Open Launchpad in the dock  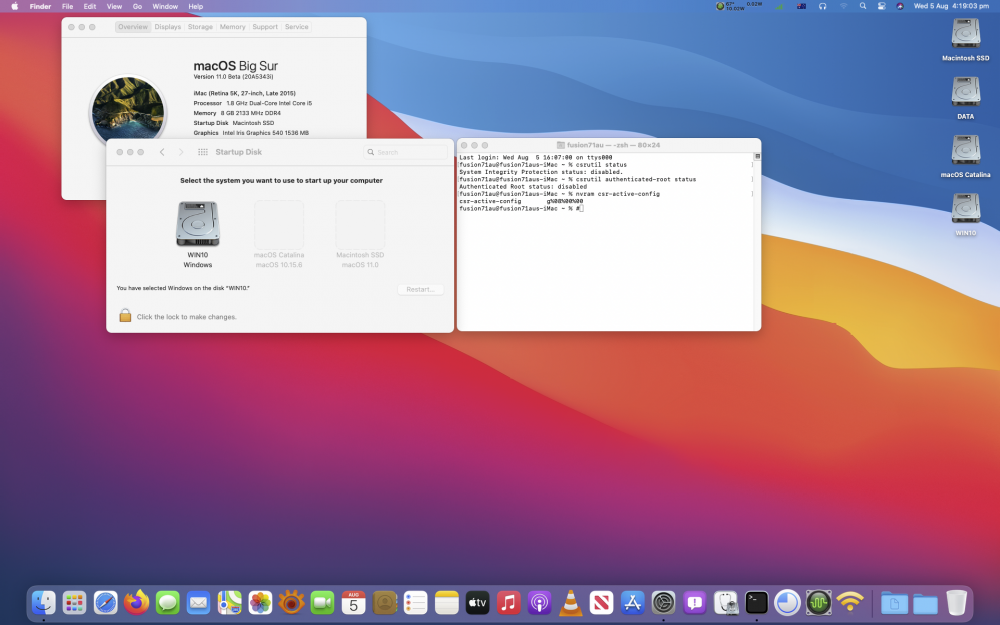75,602
